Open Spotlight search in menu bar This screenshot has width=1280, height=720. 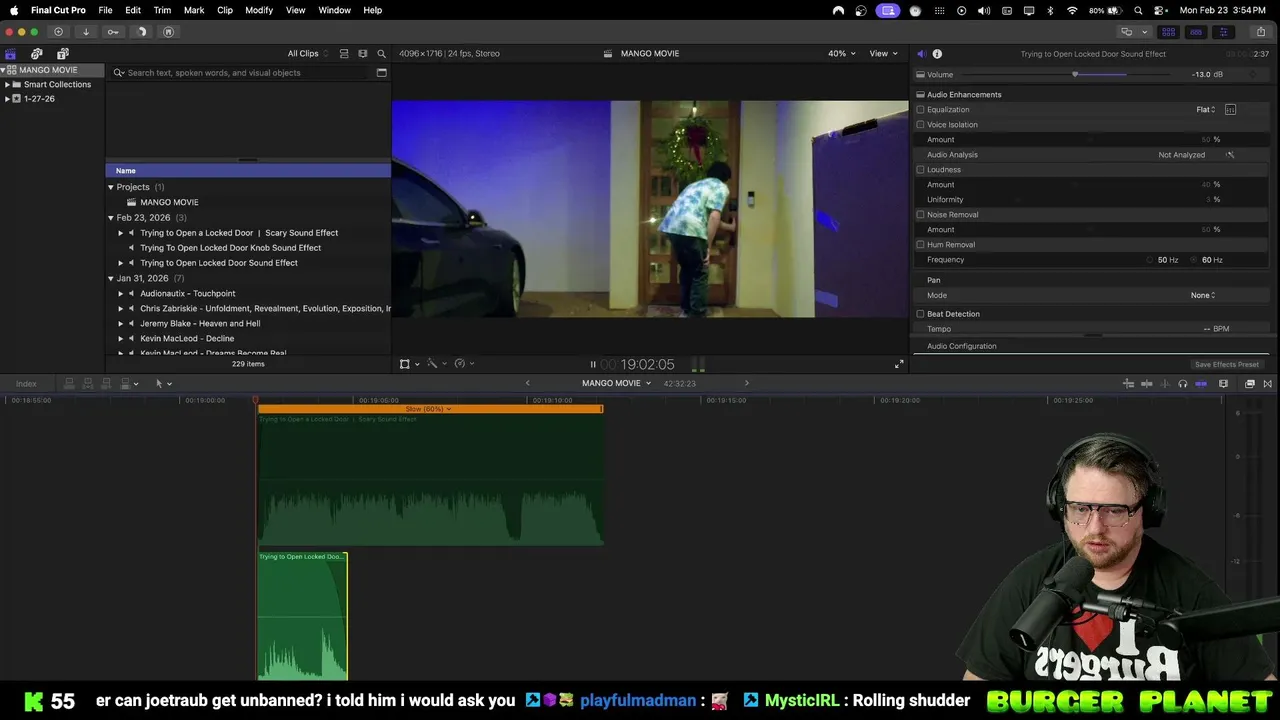pos(1138,10)
